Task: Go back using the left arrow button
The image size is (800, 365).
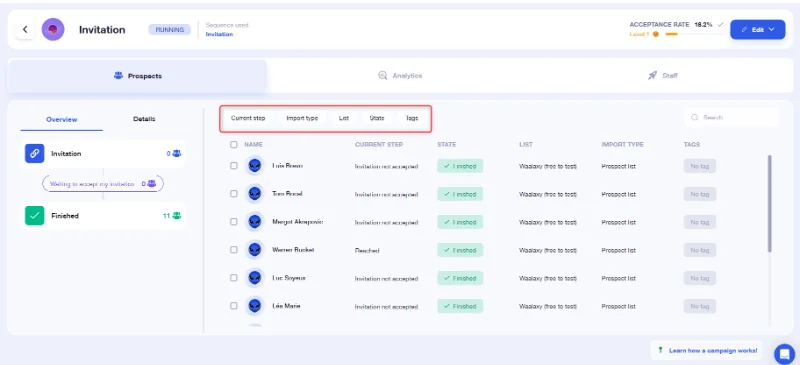Action: point(25,30)
